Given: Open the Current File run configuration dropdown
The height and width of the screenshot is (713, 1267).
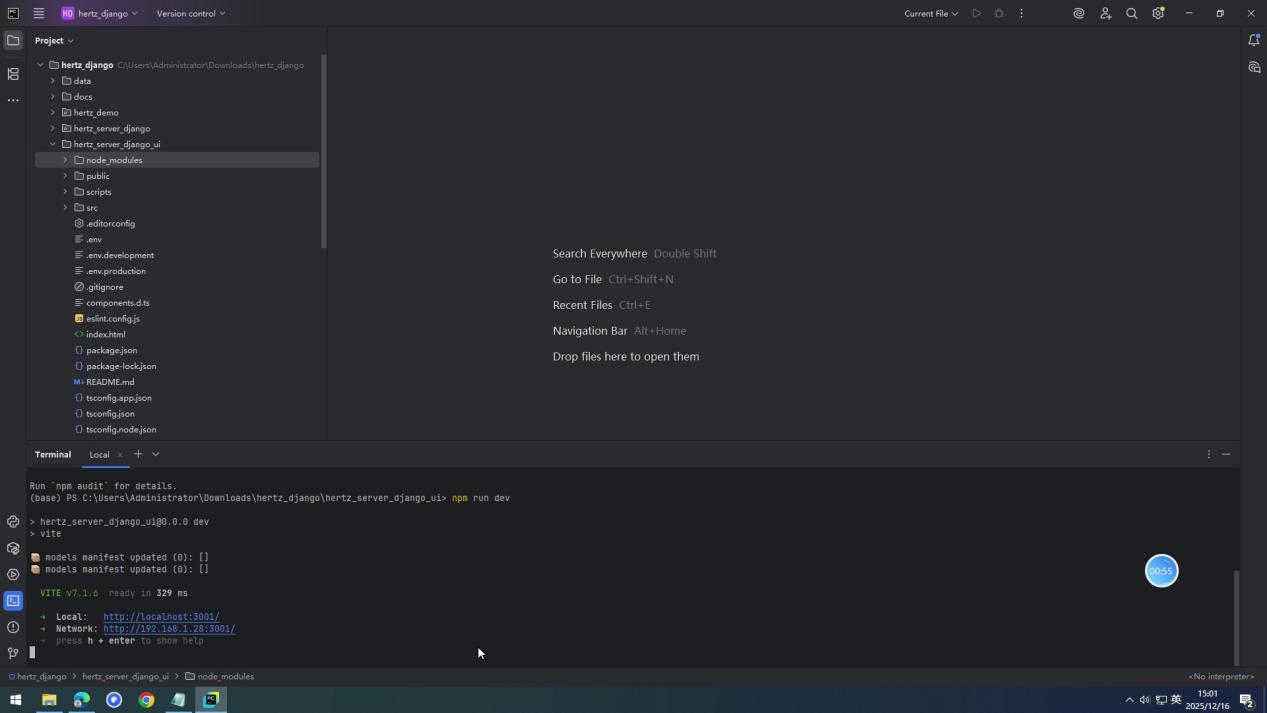Looking at the screenshot, I should click(928, 13).
